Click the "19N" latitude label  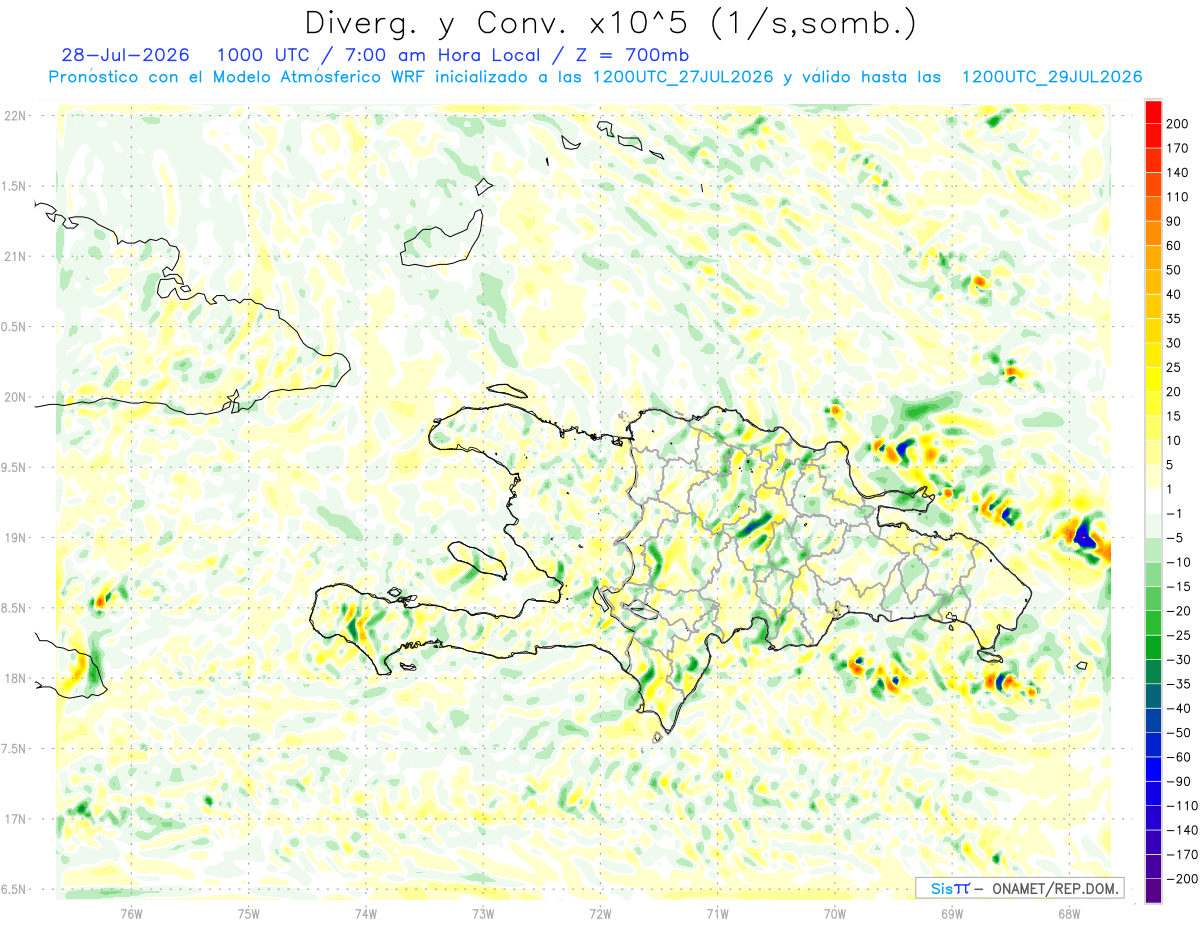tap(15, 538)
